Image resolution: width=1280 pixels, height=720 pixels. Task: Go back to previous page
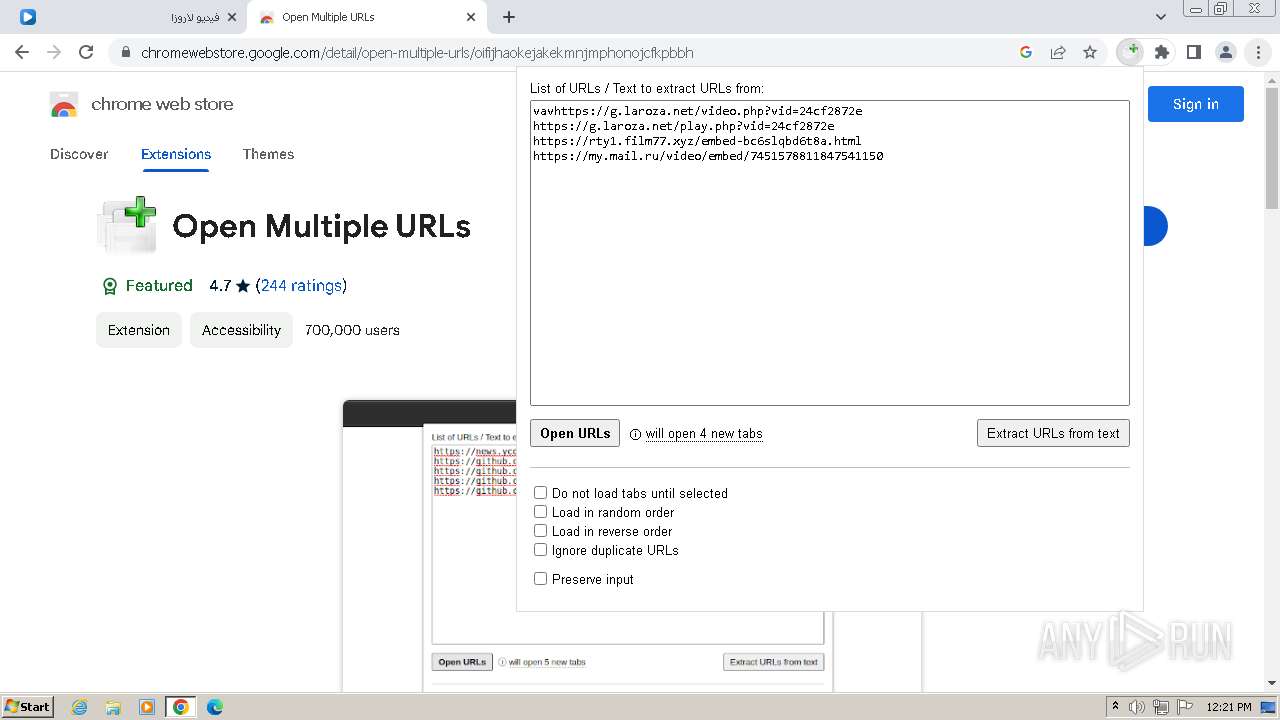pyautogui.click(x=22, y=52)
